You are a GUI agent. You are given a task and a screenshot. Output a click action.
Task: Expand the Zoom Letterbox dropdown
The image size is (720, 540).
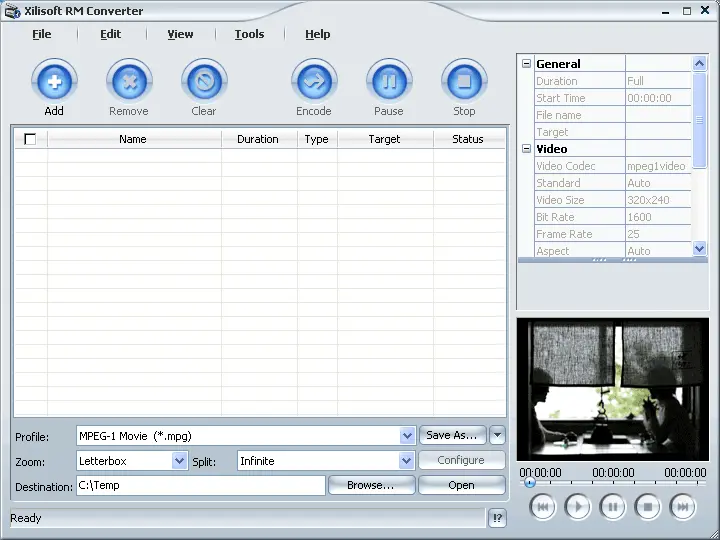coord(180,461)
